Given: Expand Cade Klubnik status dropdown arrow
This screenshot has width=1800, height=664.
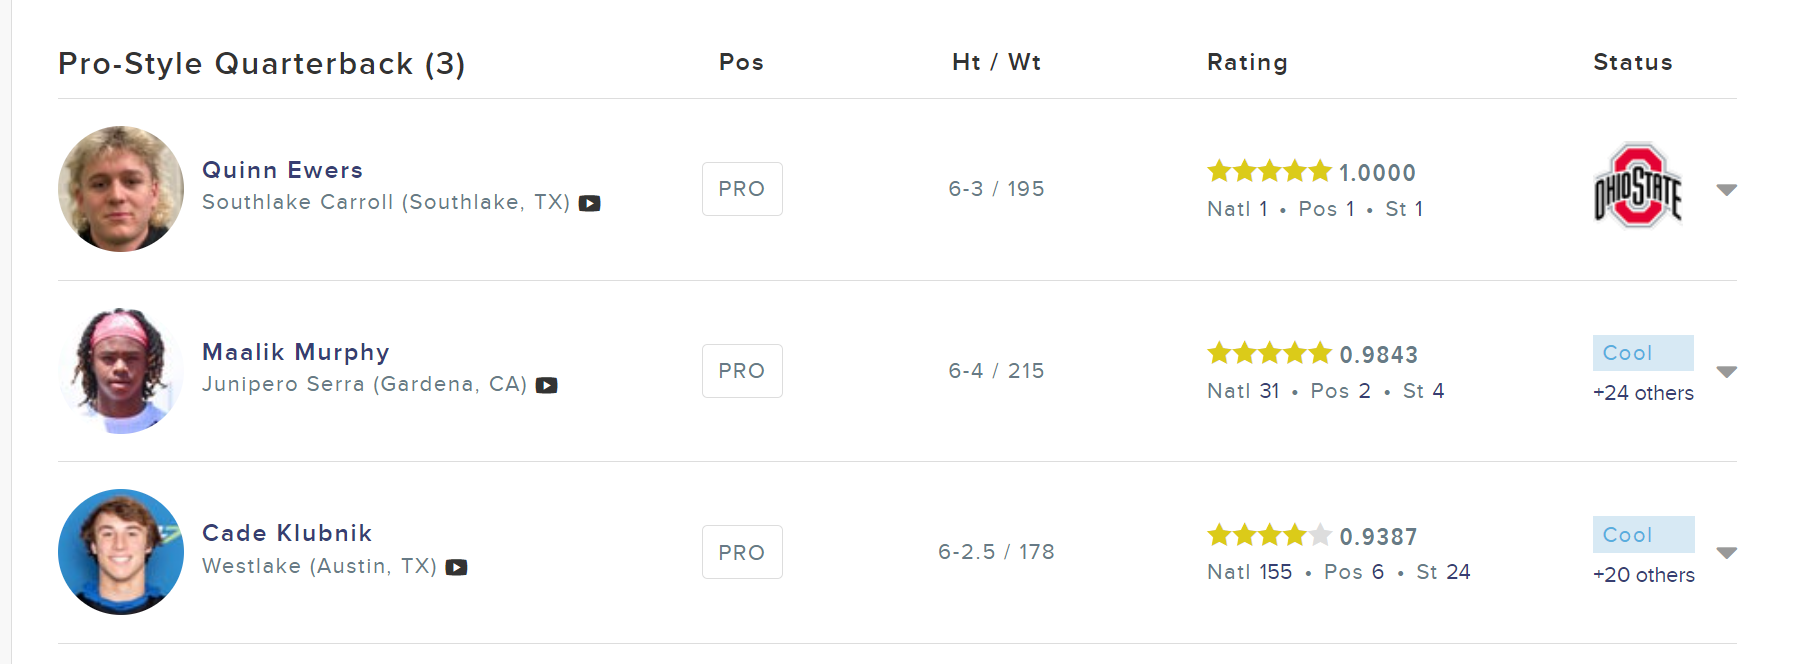Looking at the screenshot, I should click(1726, 552).
